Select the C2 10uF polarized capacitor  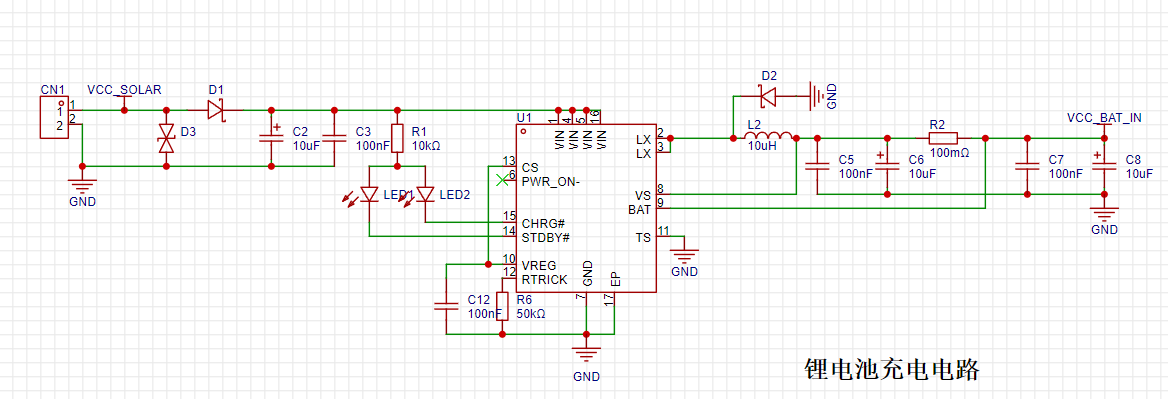pos(270,137)
